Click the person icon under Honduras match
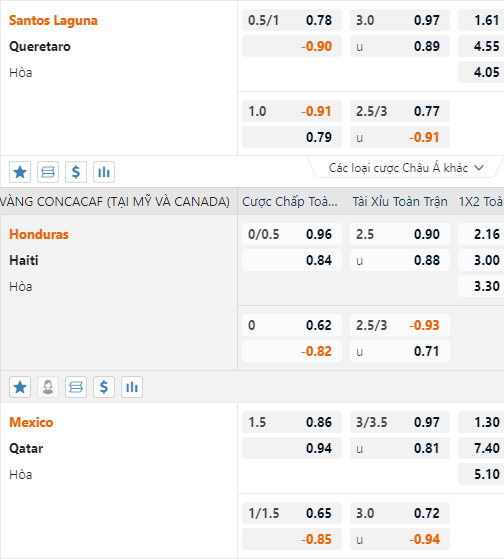Screen dimensions: 504x559 tap(48, 387)
